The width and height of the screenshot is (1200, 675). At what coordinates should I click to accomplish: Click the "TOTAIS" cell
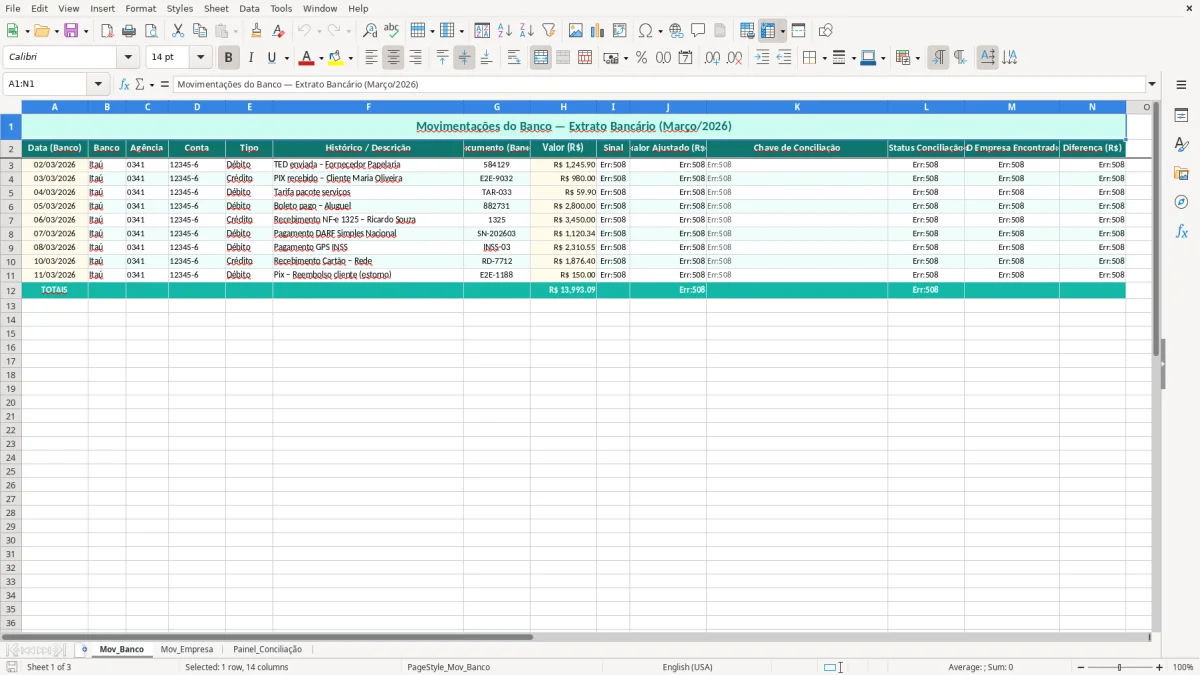pos(54,290)
